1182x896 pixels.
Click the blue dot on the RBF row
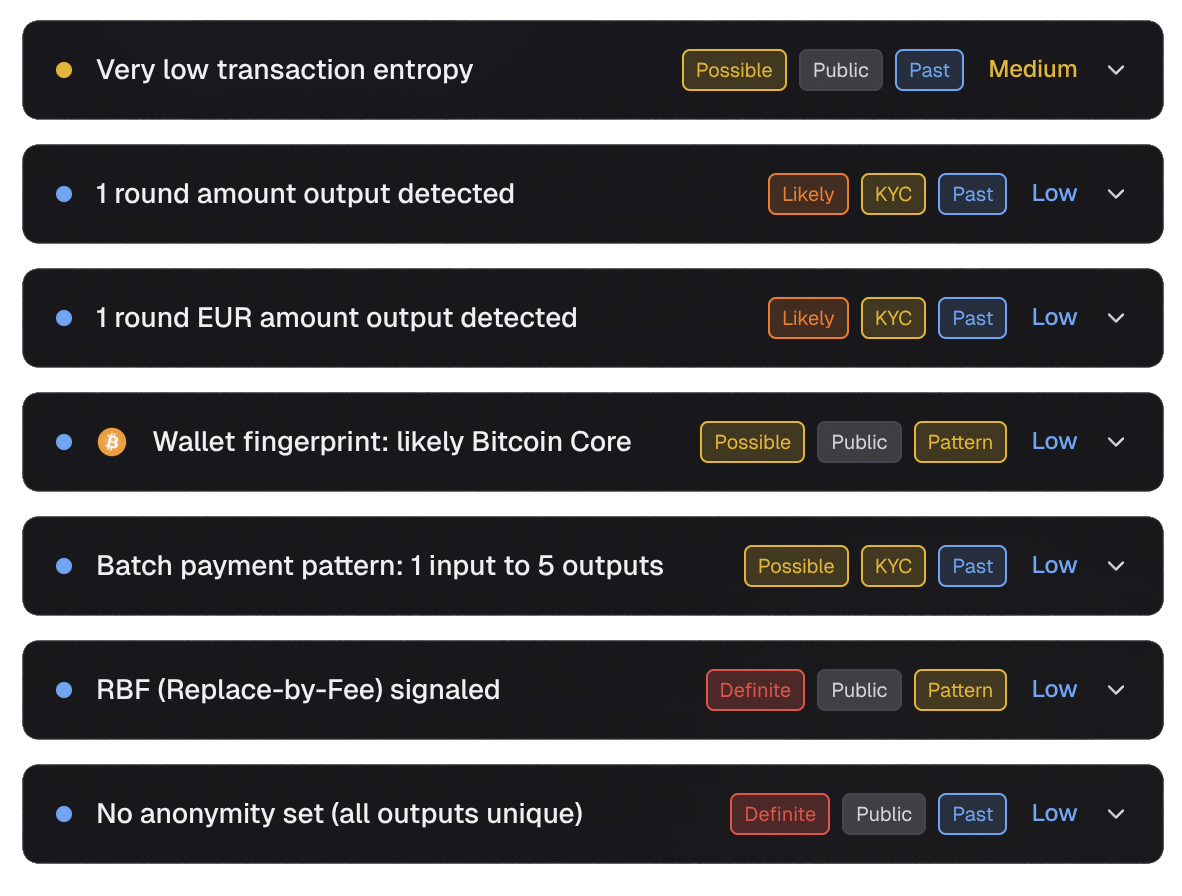pos(64,690)
